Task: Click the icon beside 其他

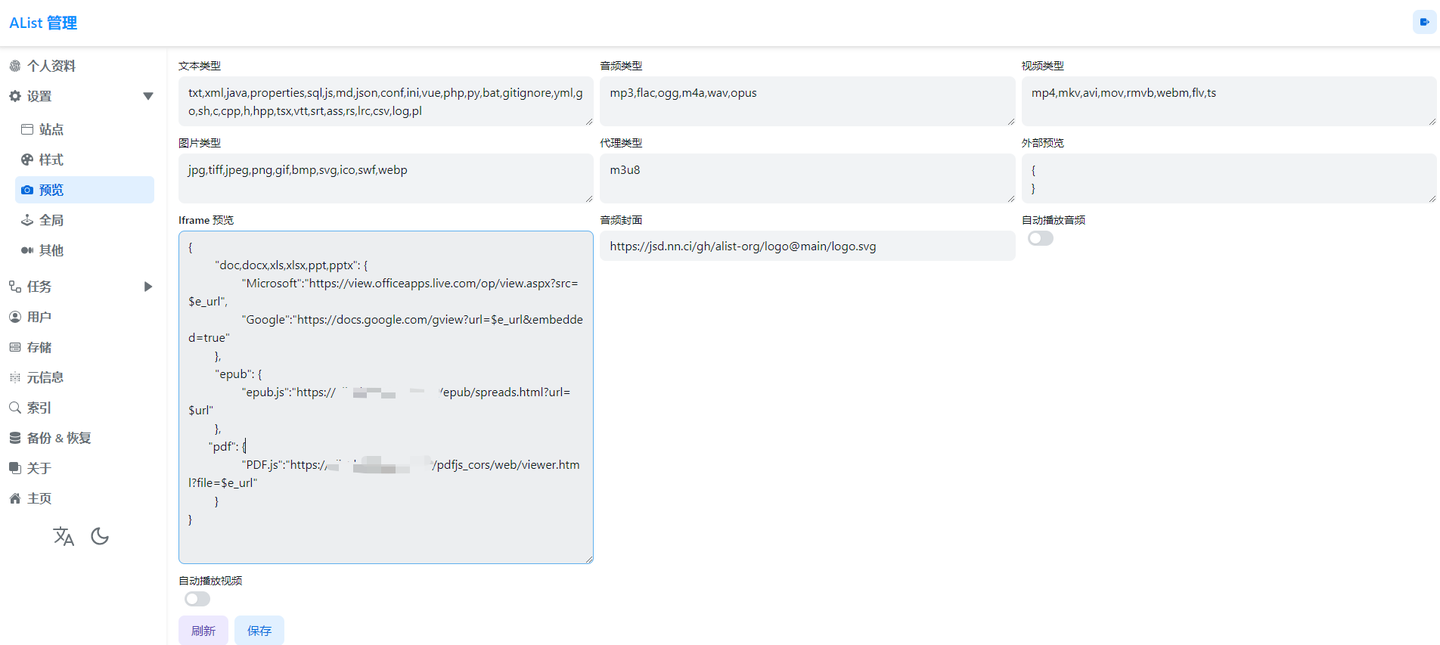Action: 27,250
